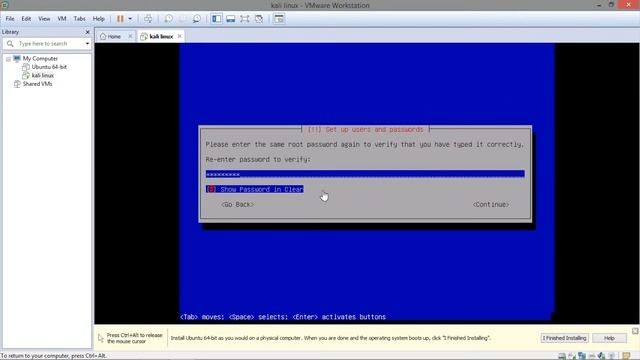Toggle the thumbnail bar icon
This screenshot has width=640, height=360.
pos(231,19)
